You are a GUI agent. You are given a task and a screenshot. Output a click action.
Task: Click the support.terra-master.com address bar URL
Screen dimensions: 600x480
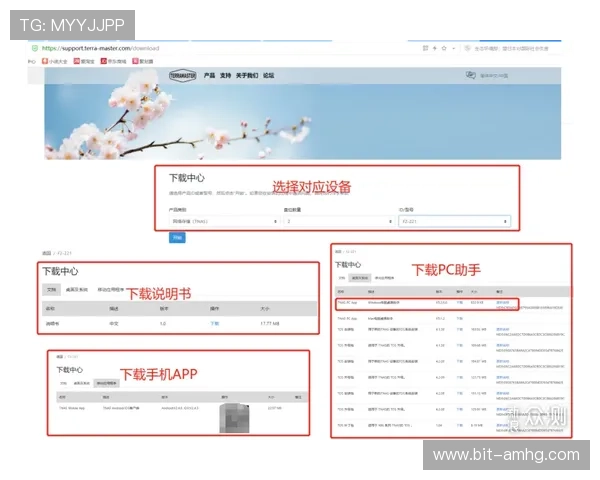(100, 48)
